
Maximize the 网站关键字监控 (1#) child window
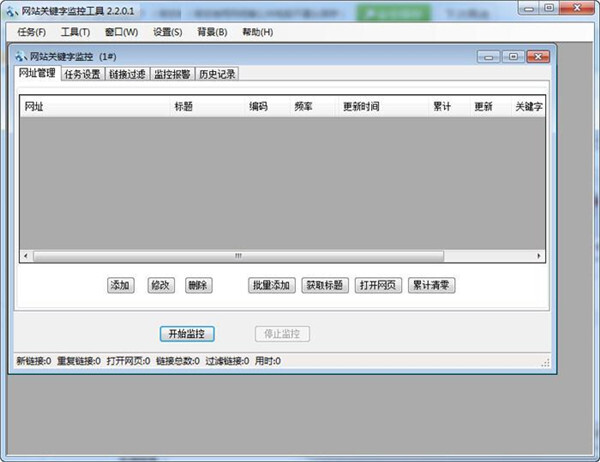coord(513,57)
